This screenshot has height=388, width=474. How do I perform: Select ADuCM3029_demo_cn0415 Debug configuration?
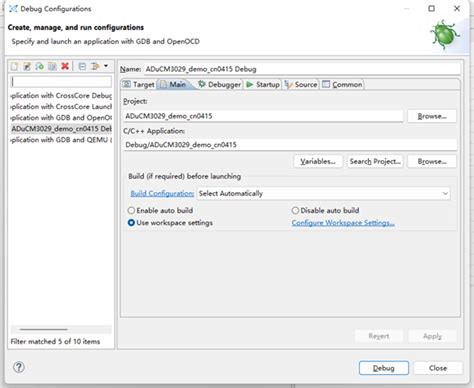point(61,128)
